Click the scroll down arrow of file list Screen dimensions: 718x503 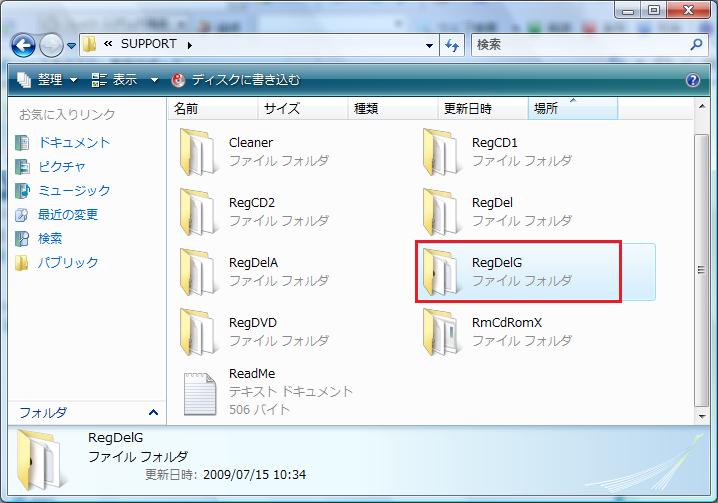(702, 416)
